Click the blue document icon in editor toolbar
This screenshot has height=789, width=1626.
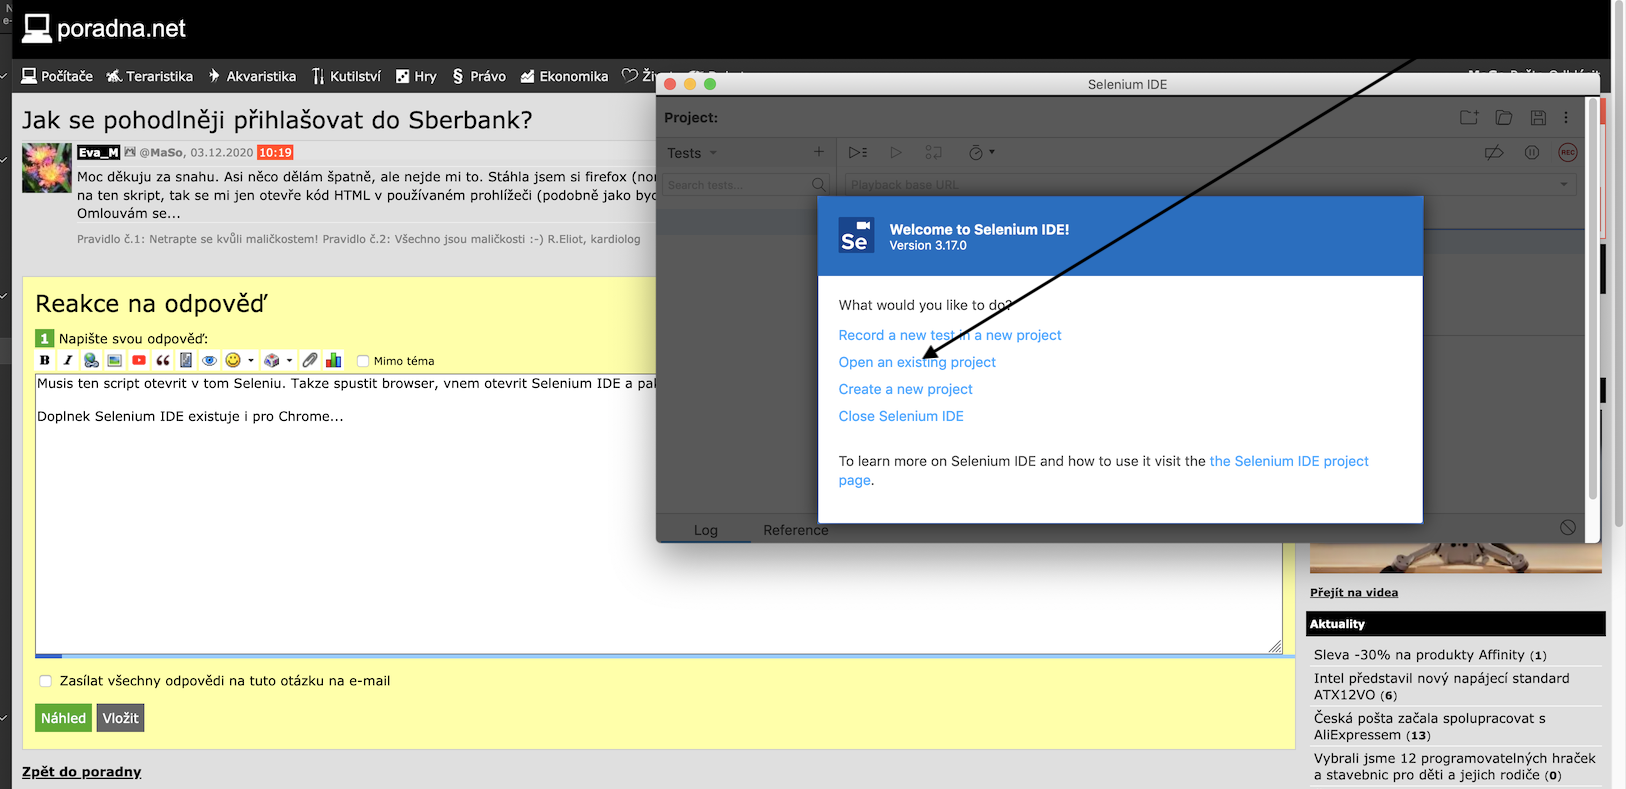[186, 360]
